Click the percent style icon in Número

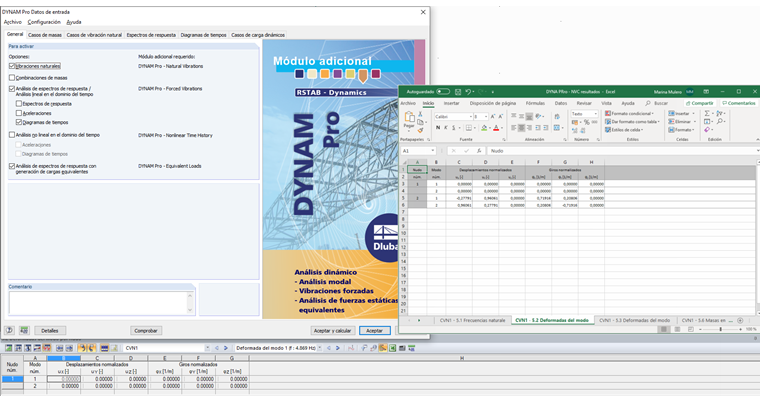tap(586, 122)
